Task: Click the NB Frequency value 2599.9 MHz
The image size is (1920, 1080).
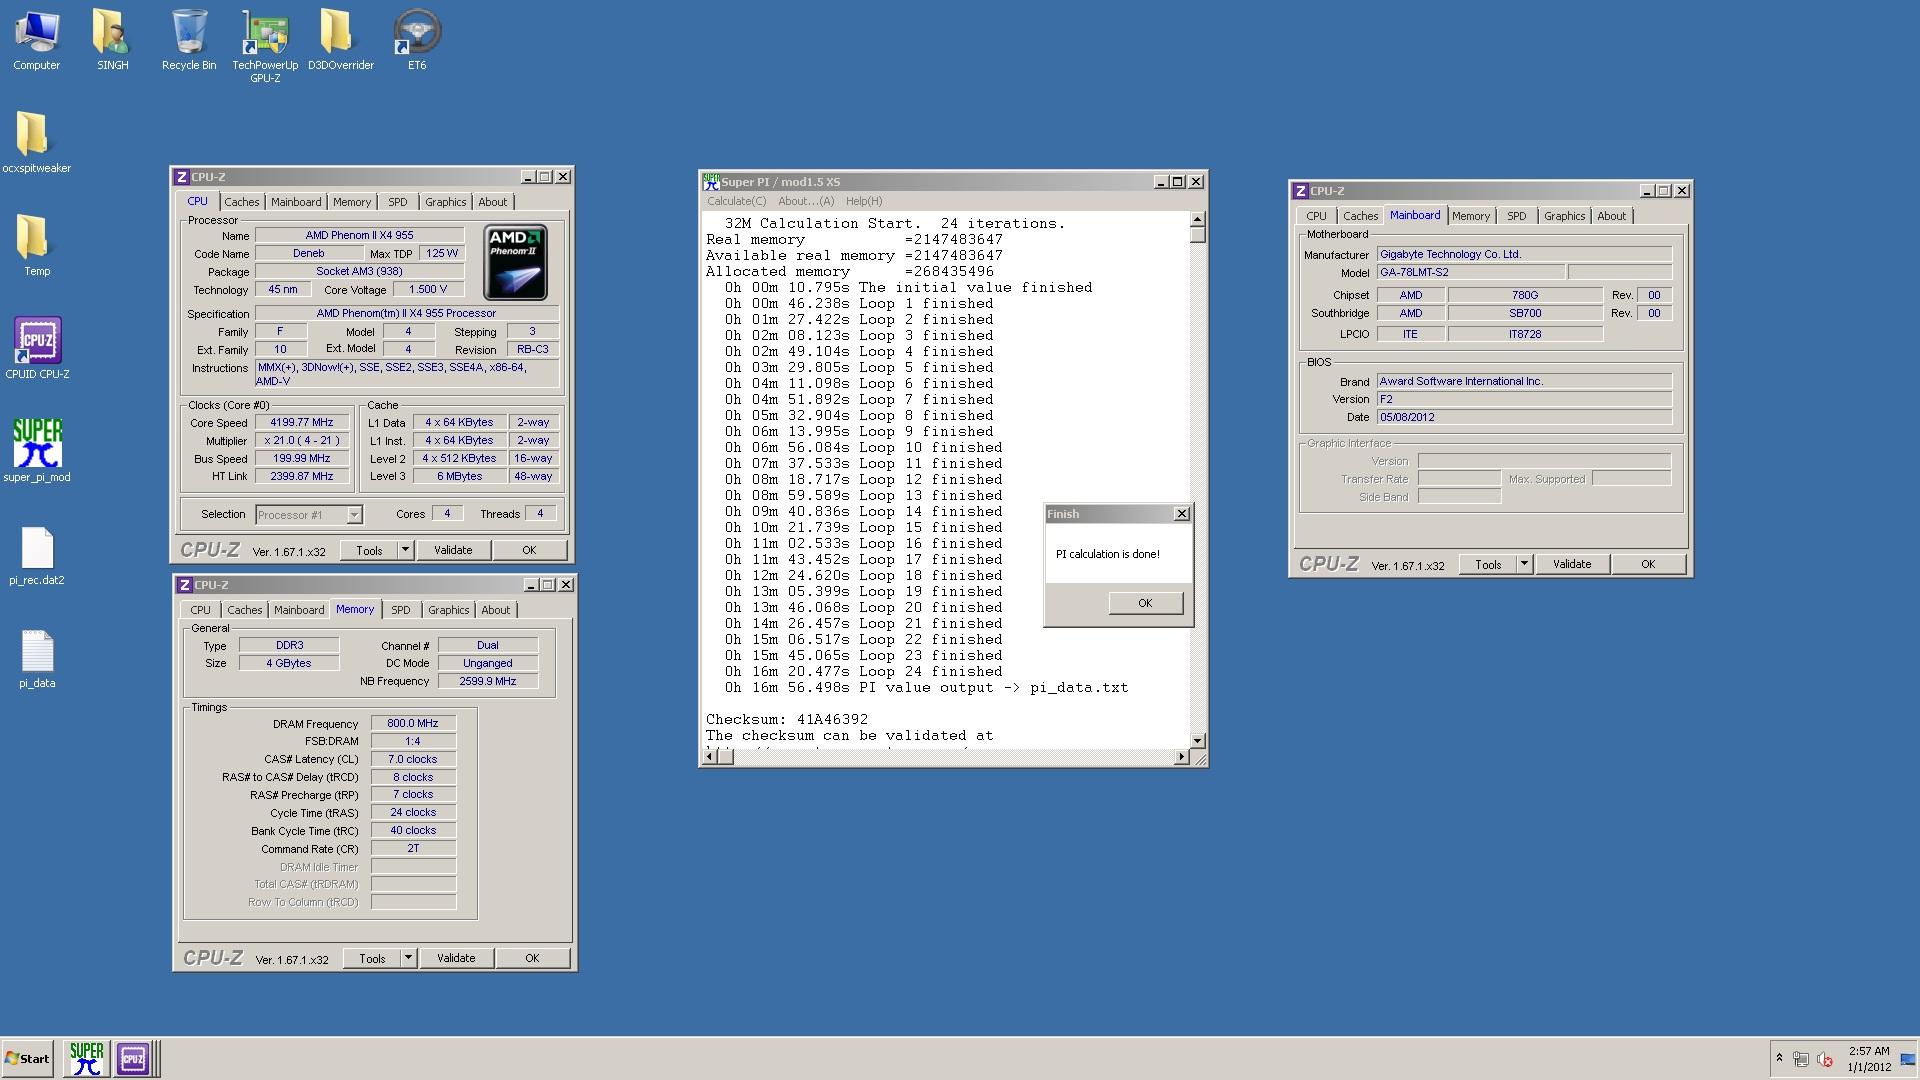Action: pos(488,681)
